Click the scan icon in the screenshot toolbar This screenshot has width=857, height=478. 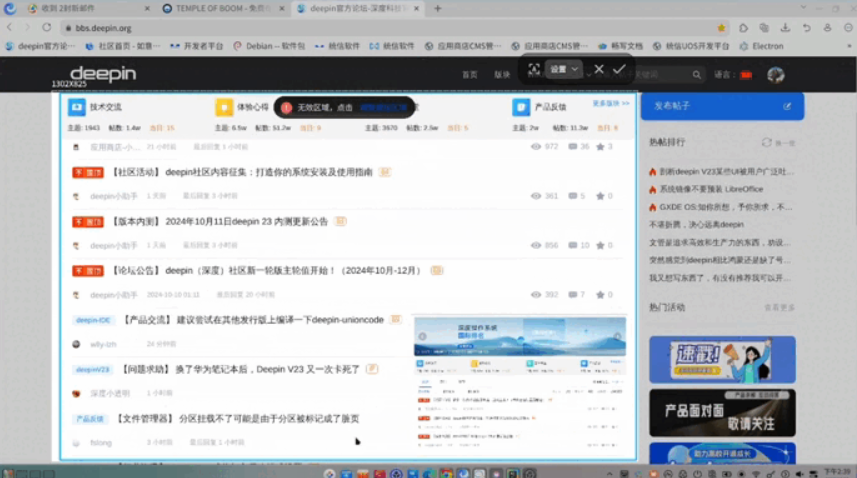tap(534, 69)
